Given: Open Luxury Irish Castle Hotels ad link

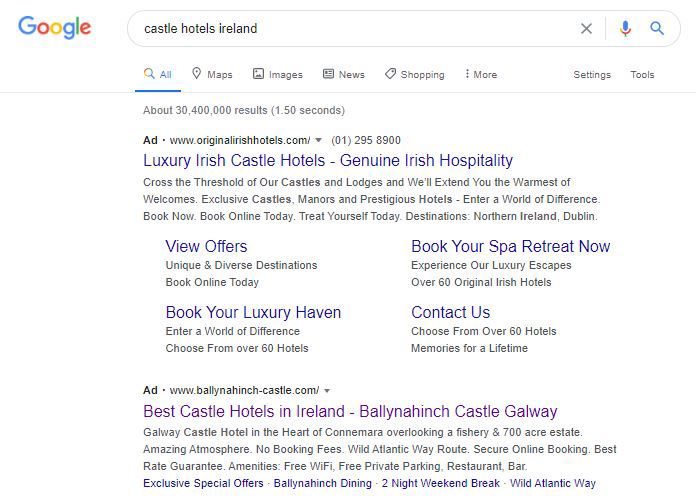Looking at the screenshot, I should pyautogui.click(x=328, y=161).
